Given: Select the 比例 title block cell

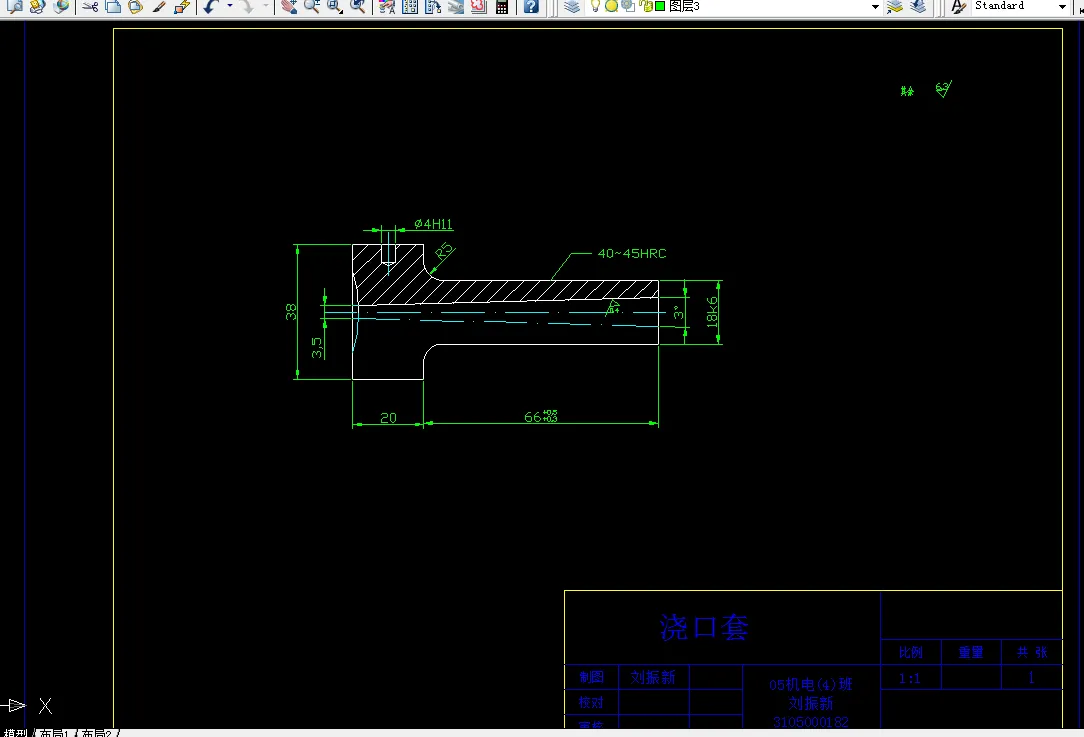Looking at the screenshot, I should pos(910,652).
